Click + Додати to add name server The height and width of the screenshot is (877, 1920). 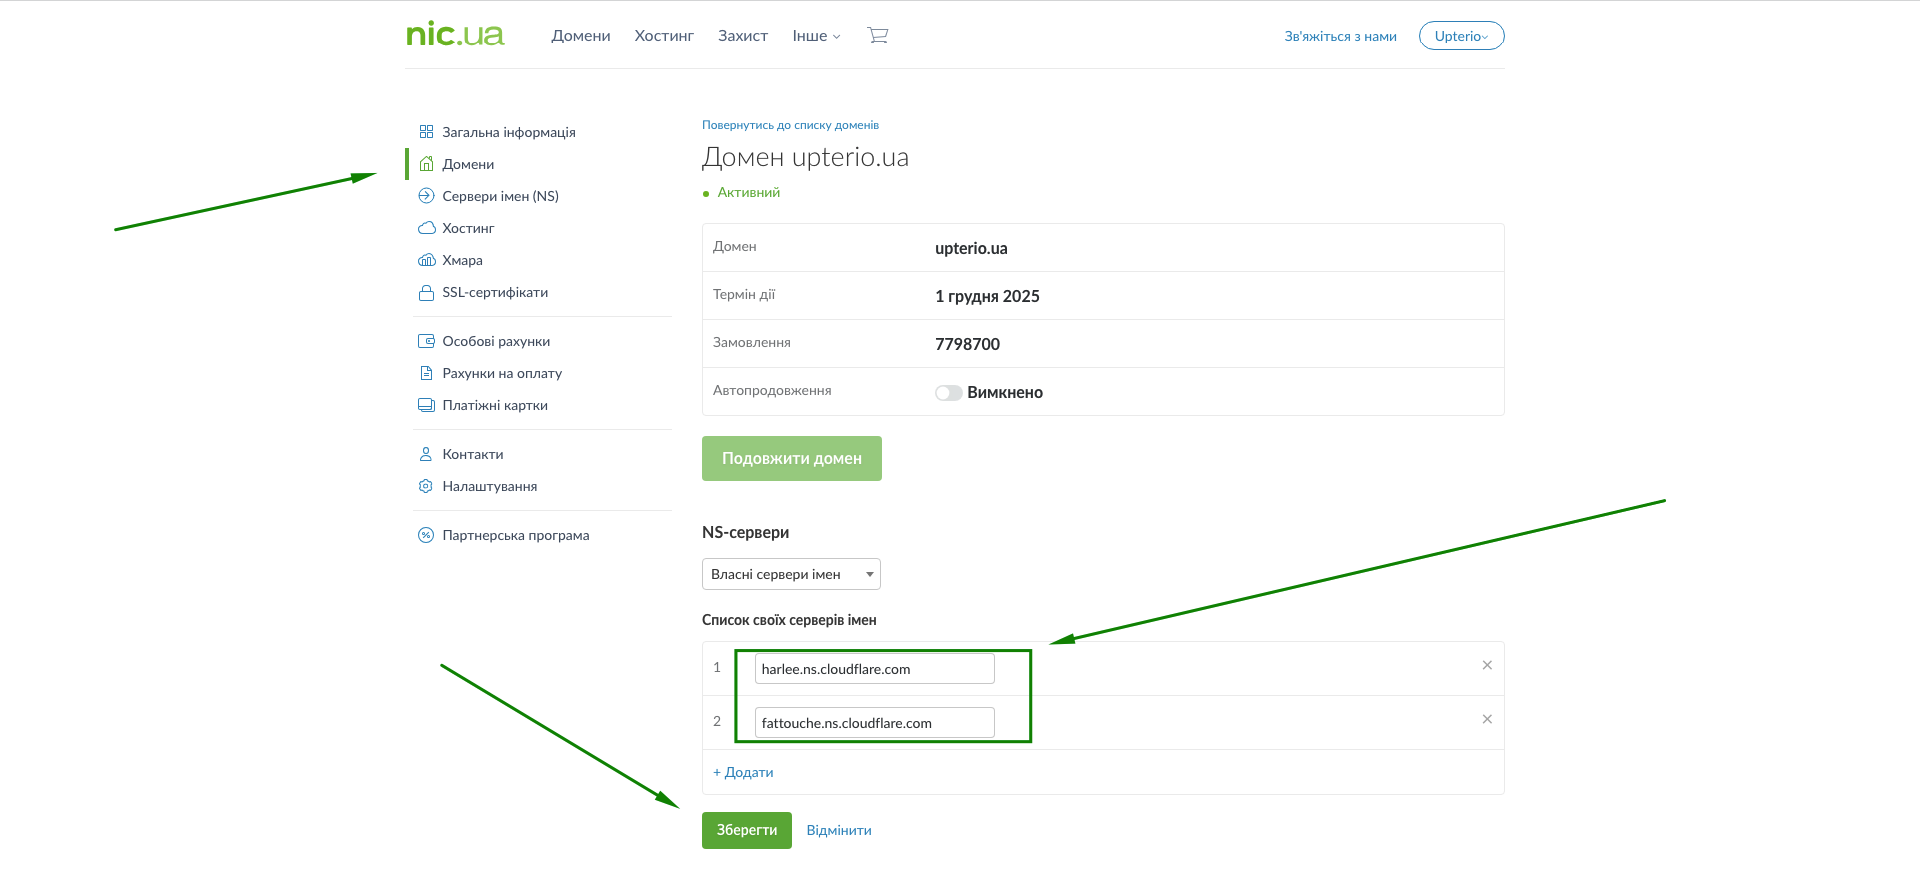(743, 772)
